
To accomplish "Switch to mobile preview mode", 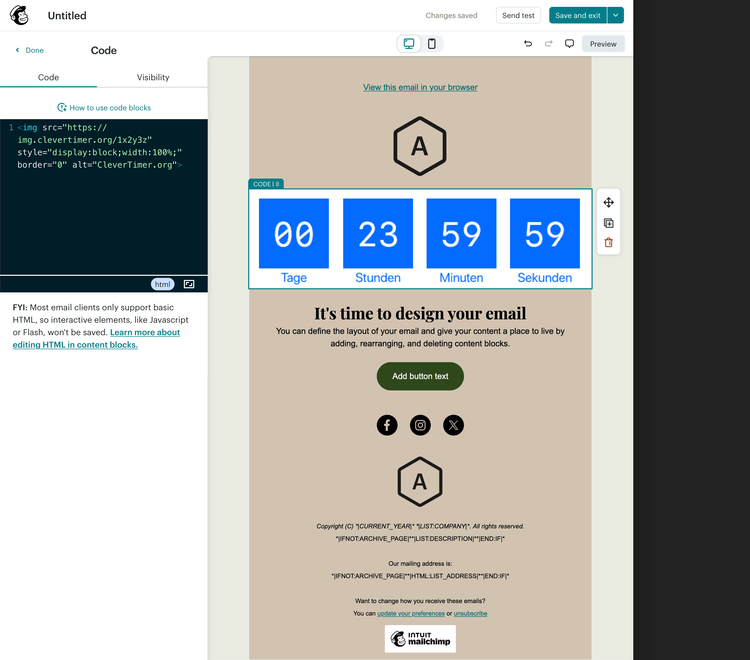I will point(431,44).
